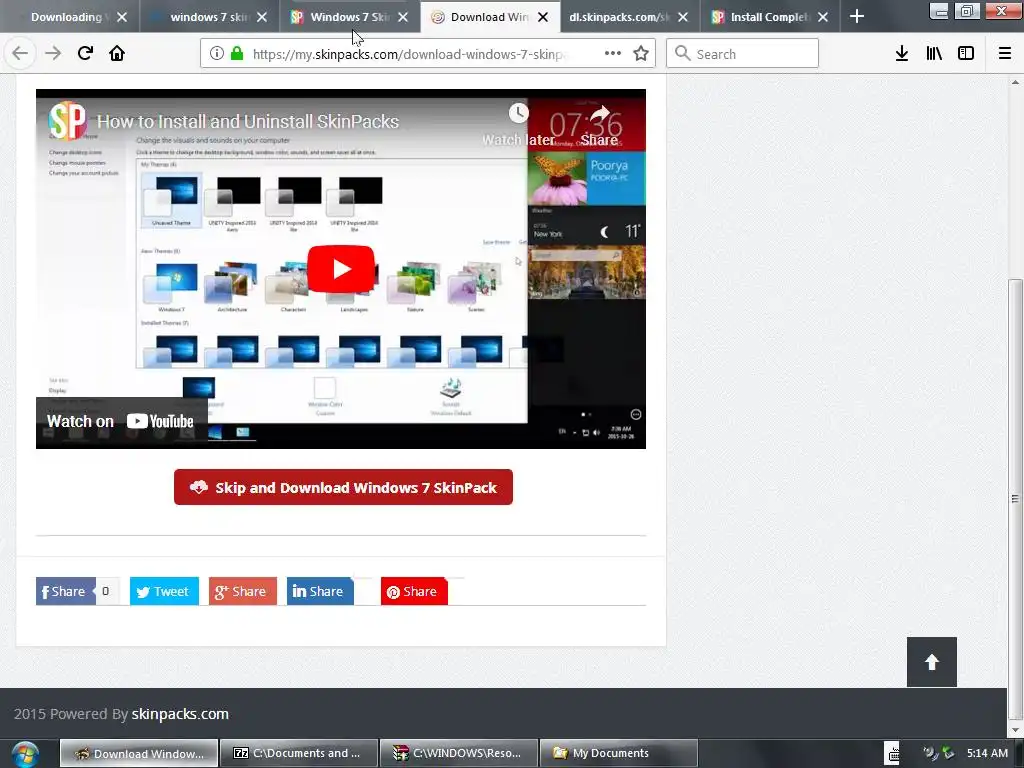The width and height of the screenshot is (1024, 768).
Task: Reload the current page
Action: click(85, 54)
